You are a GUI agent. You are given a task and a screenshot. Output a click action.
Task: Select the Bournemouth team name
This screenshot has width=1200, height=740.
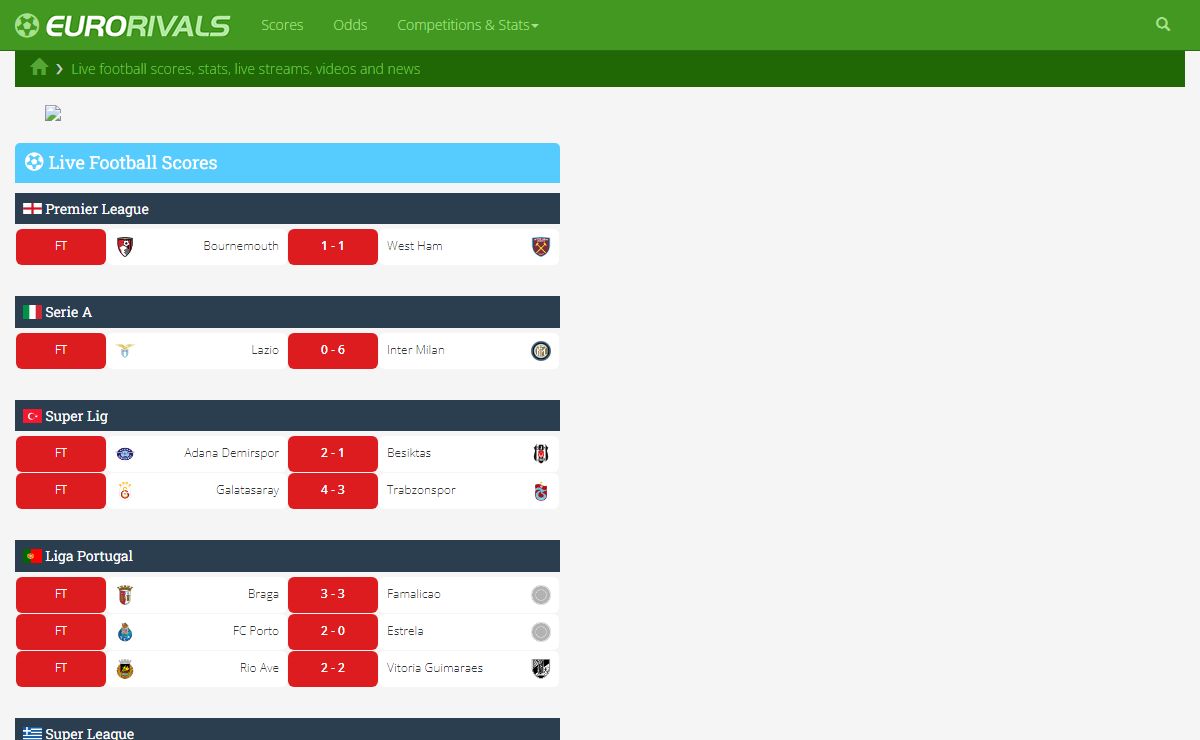point(241,246)
